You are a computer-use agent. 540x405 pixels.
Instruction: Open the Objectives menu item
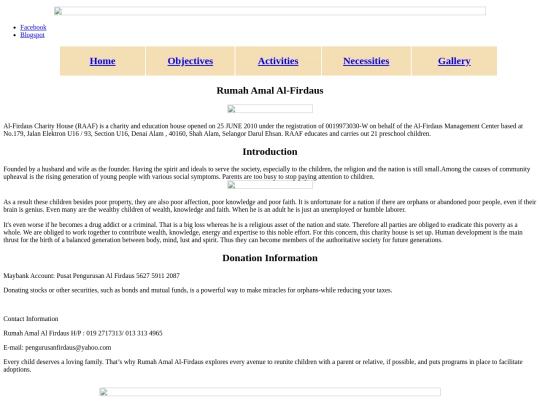coord(190,61)
